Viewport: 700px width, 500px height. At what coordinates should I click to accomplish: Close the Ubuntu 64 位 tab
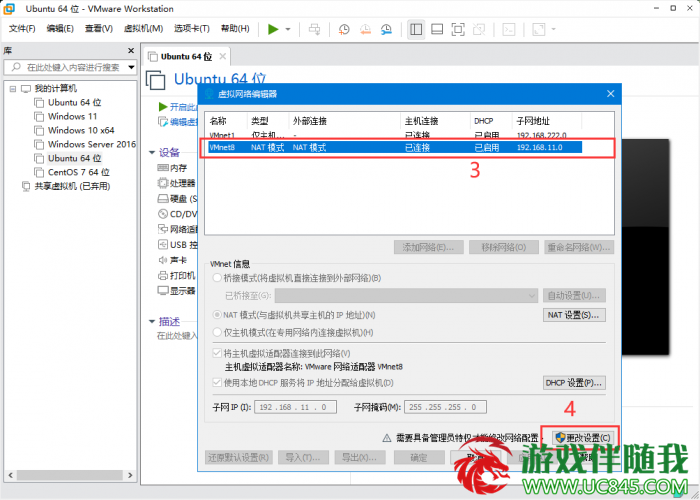tap(222, 57)
